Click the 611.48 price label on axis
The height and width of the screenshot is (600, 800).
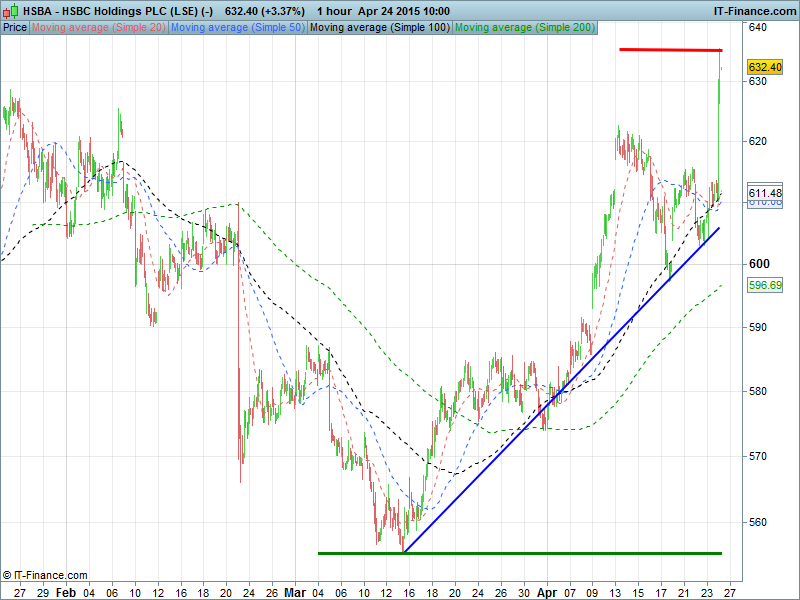(x=765, y=192)
